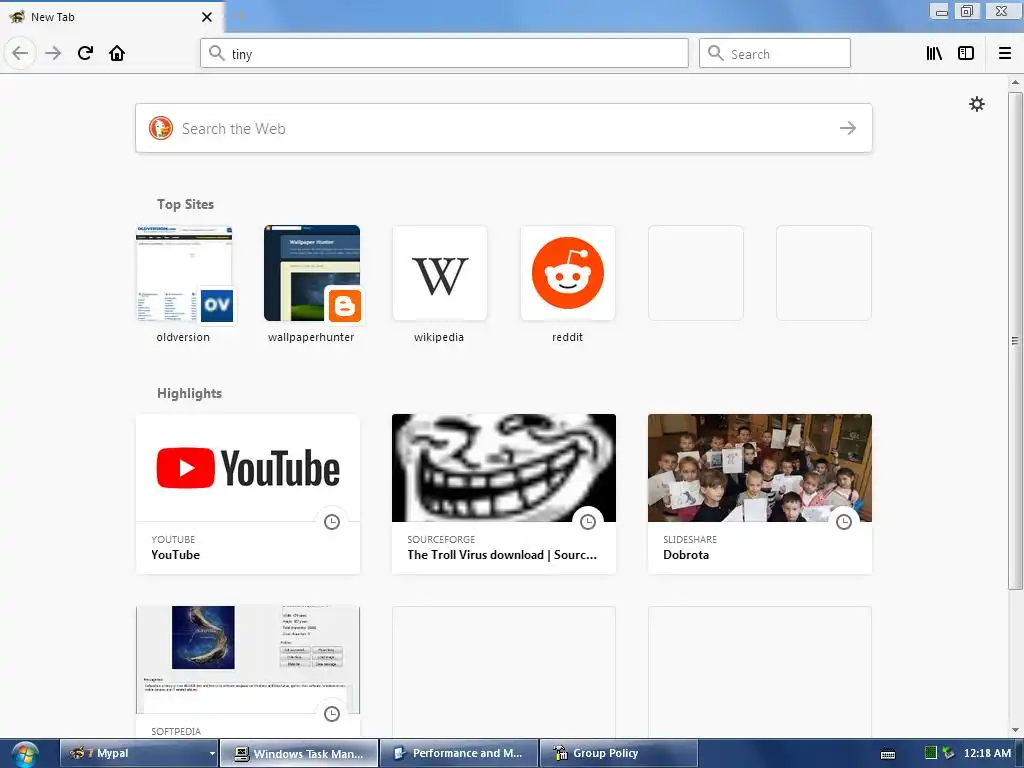This screenshot has width=1024, height=768.
Task: Open the Library bookshelf icon
Action: 934,53
